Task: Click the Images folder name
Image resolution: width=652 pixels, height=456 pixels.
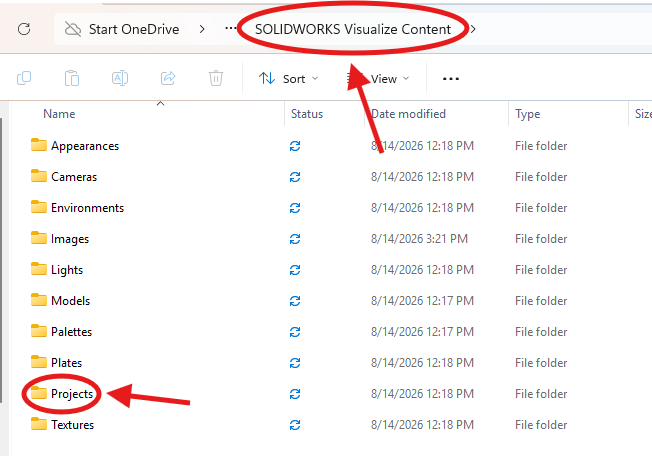Action: (x=70, y=239)
